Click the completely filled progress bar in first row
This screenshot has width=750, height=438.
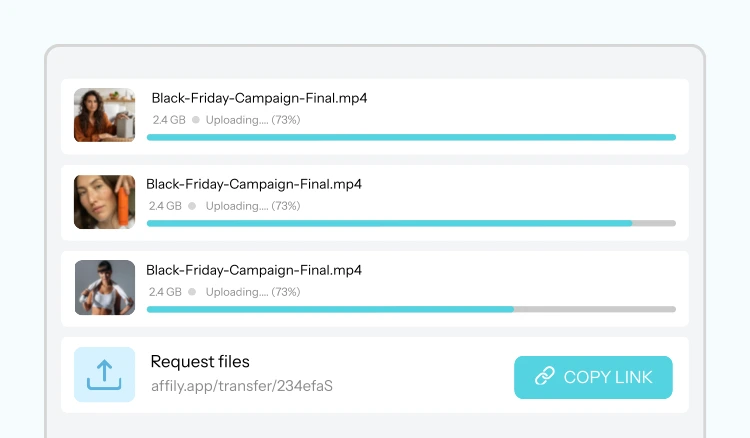411,137
